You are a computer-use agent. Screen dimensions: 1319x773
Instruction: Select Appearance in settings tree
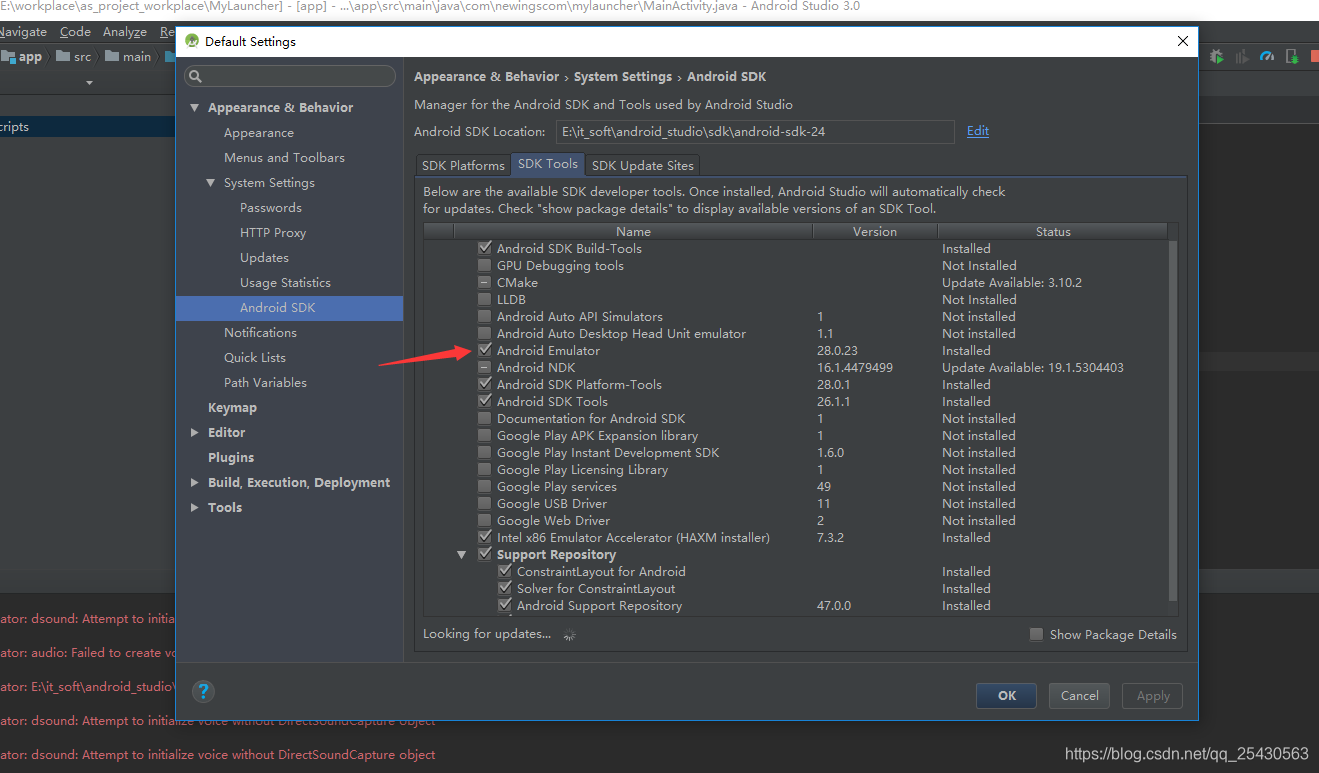(259, 132)
